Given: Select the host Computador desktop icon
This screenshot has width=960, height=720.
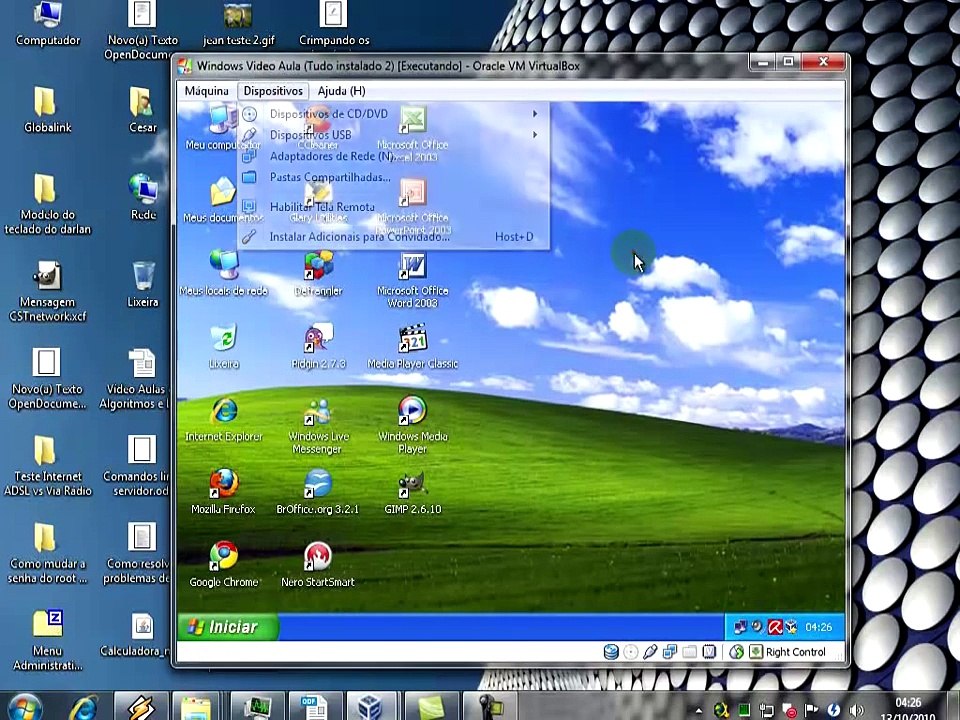Looking at the screenshot, I should coord(48,23).
